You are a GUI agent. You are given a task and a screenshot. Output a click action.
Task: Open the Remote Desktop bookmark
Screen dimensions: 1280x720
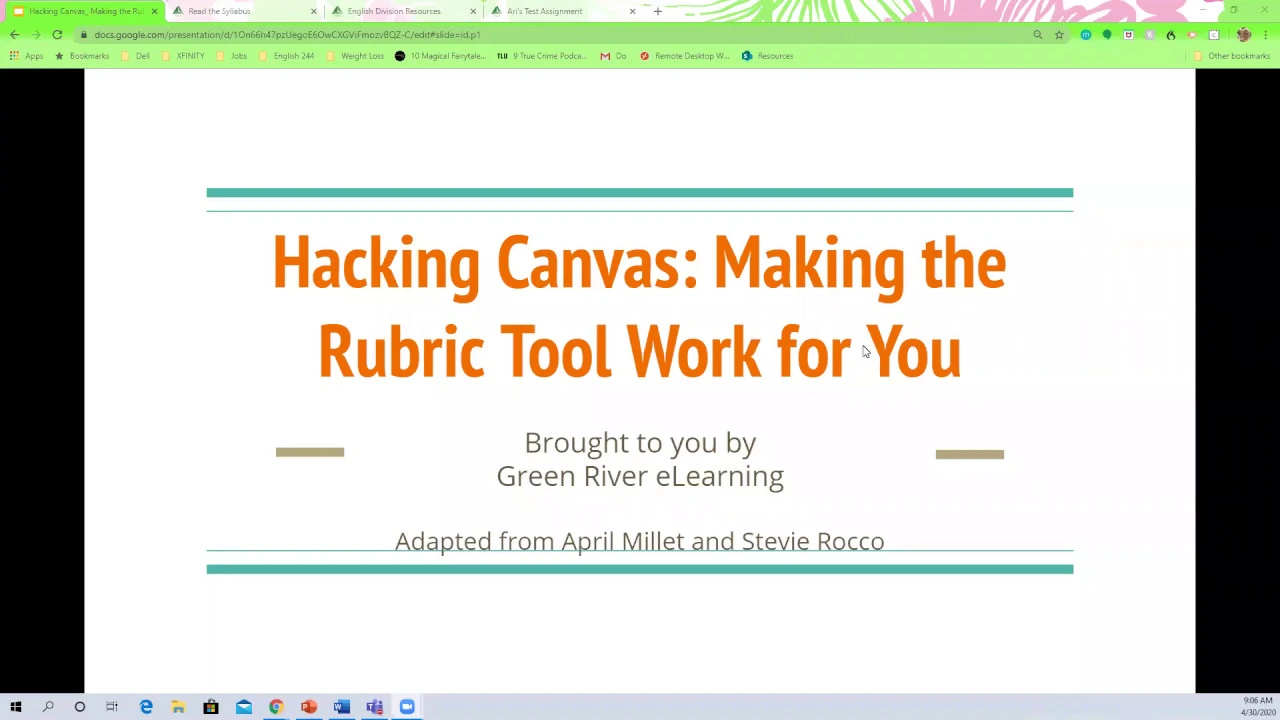tap(685, 56)
